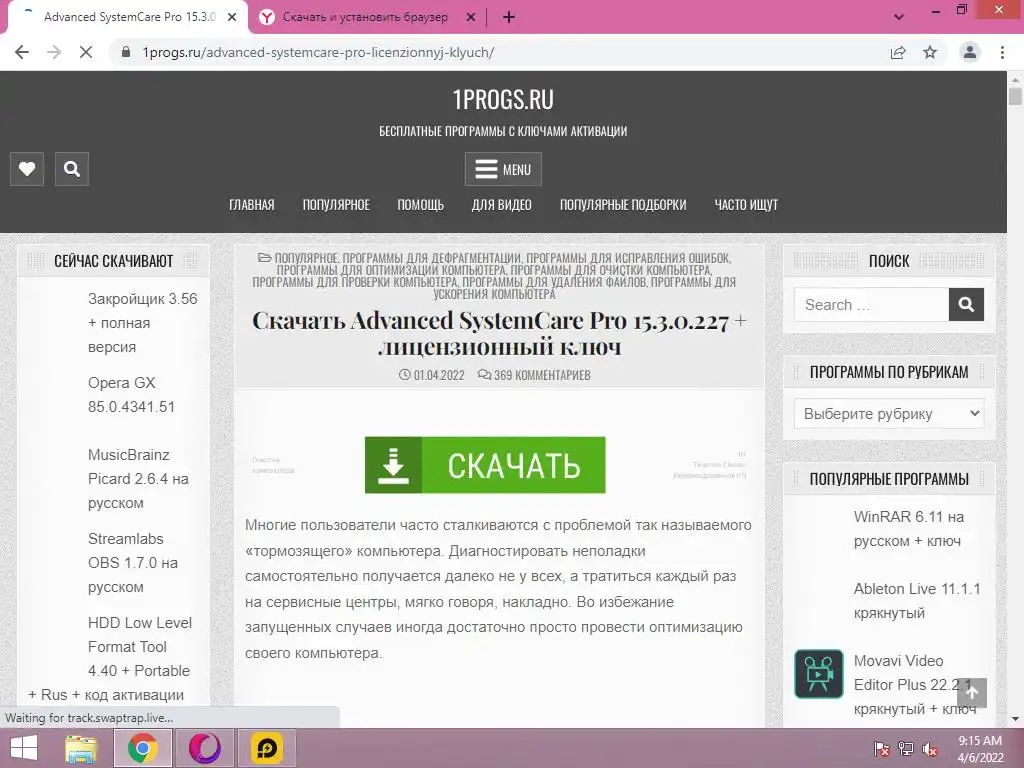Click the scroll-to-top arrow button
This screenshot has width=1024, height=768.
(972, 693)
